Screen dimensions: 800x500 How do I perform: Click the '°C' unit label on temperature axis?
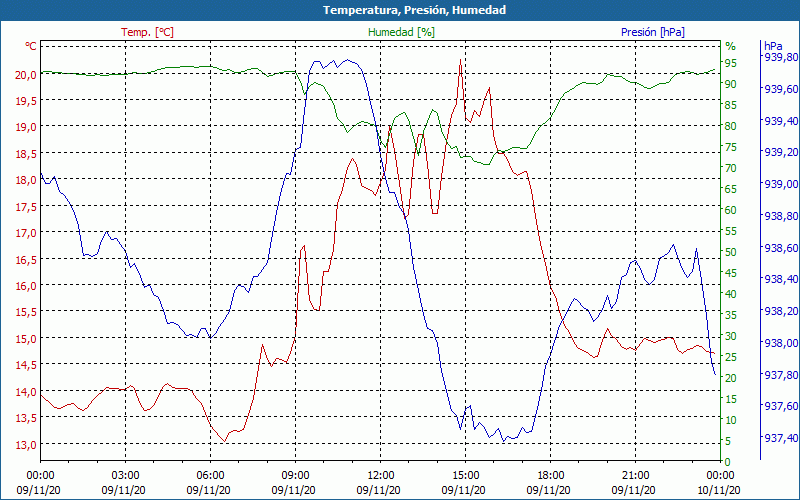pos(31,46)
